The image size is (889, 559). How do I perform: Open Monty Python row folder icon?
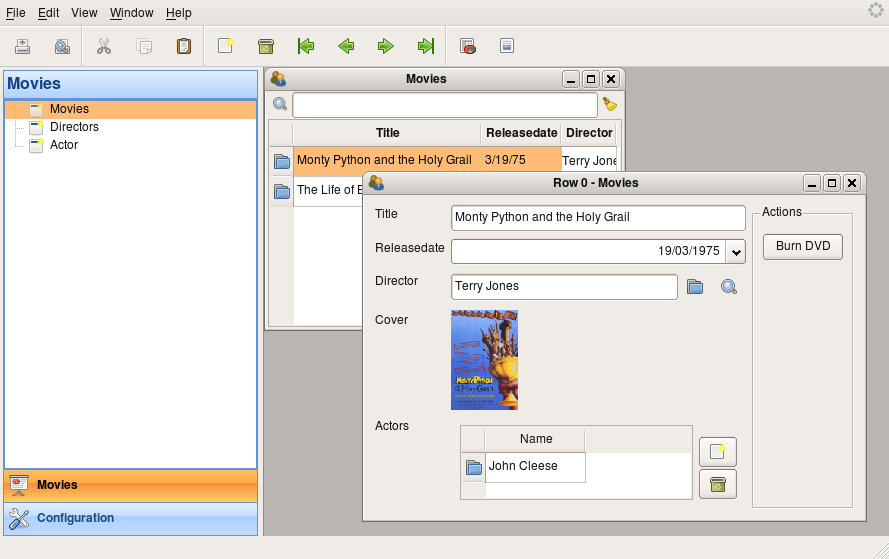[x=282, y=162]
